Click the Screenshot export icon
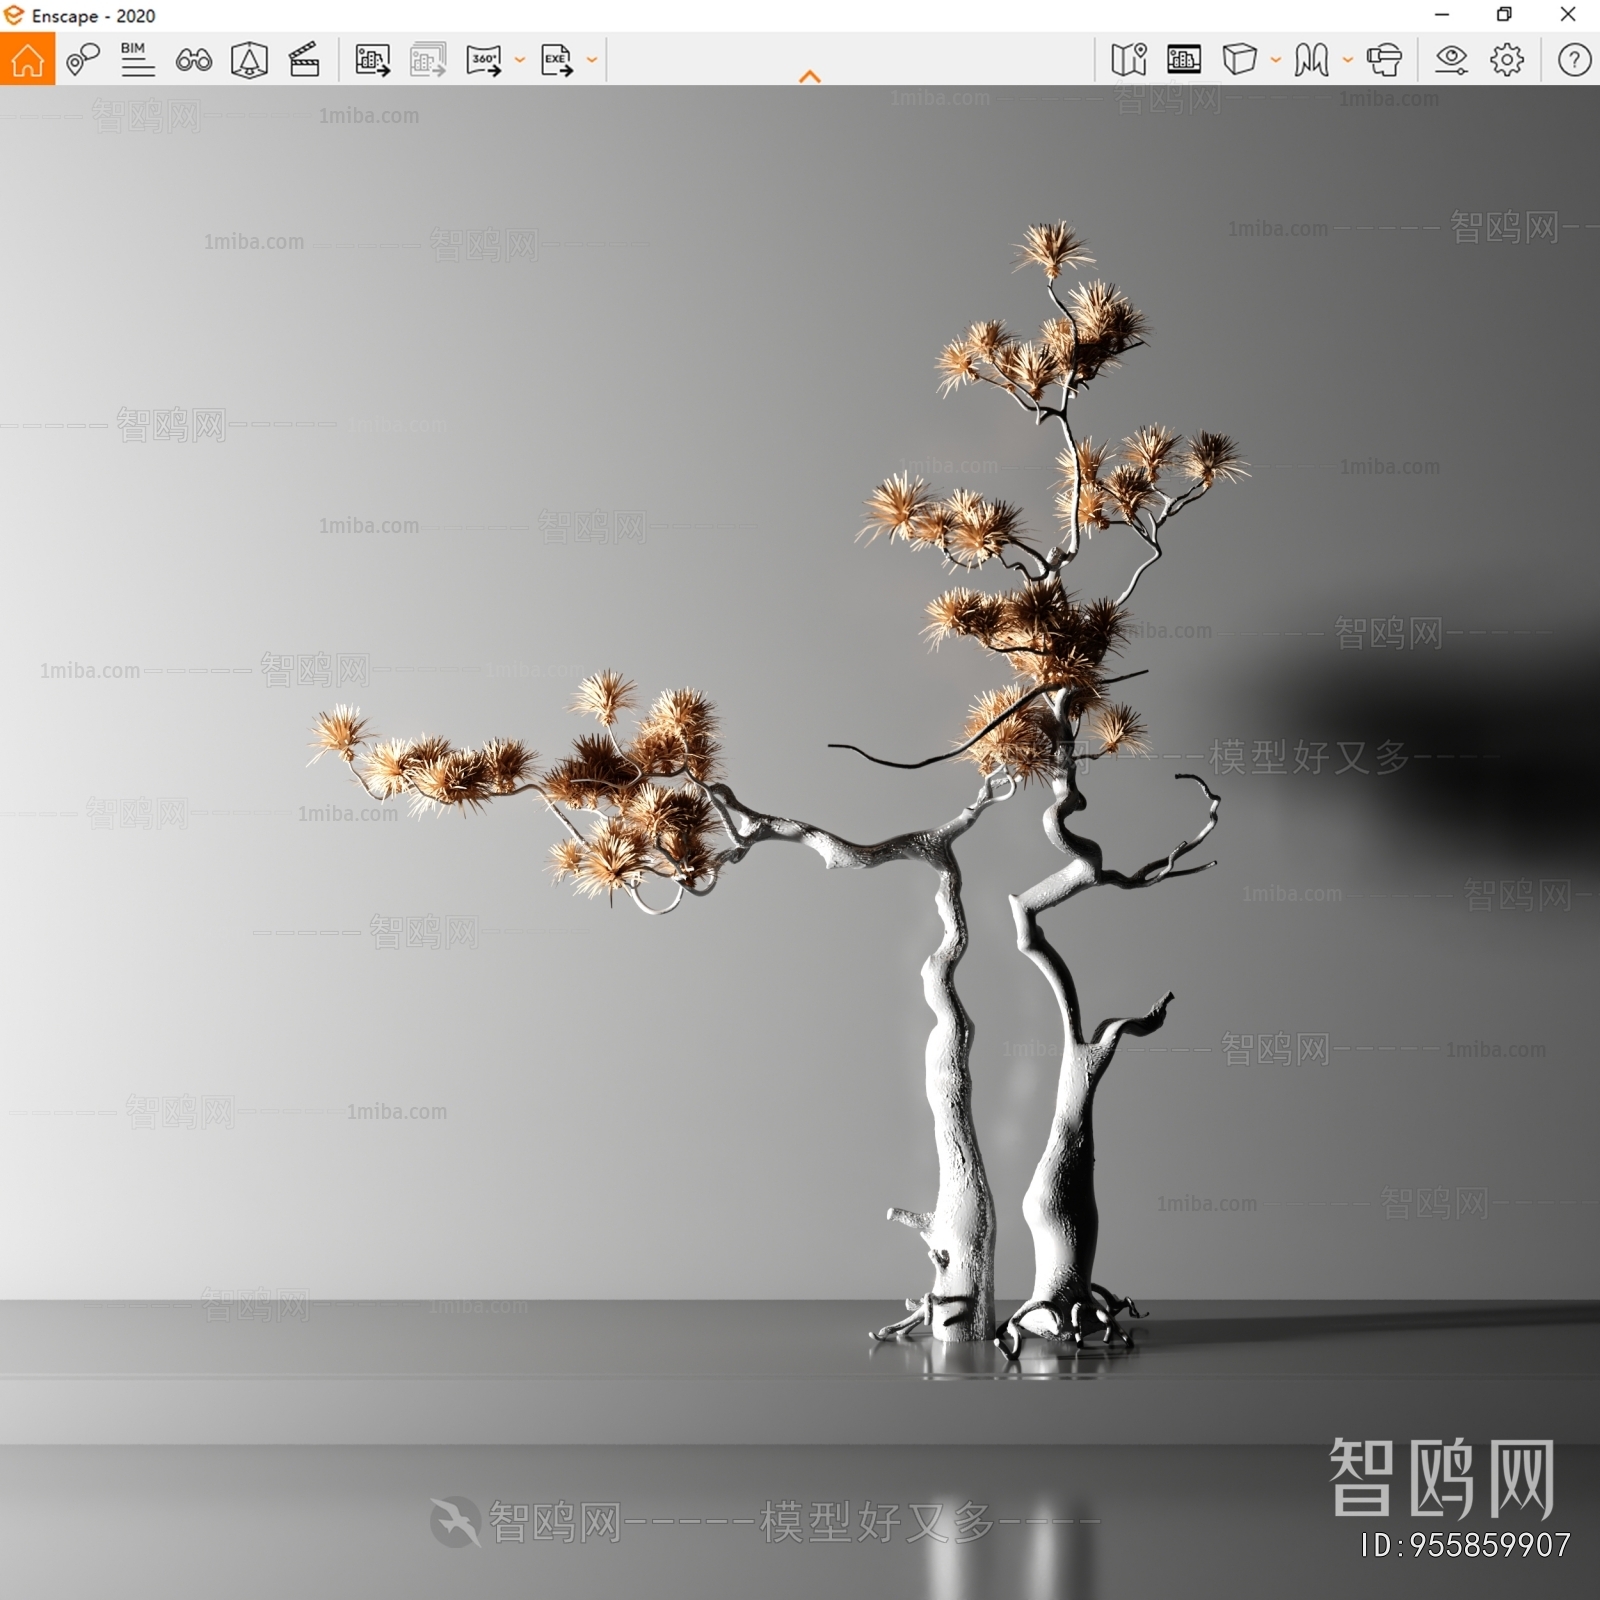Image resolution: width=1600 pixels, height=1600 pixels. [x=372, y=60]
